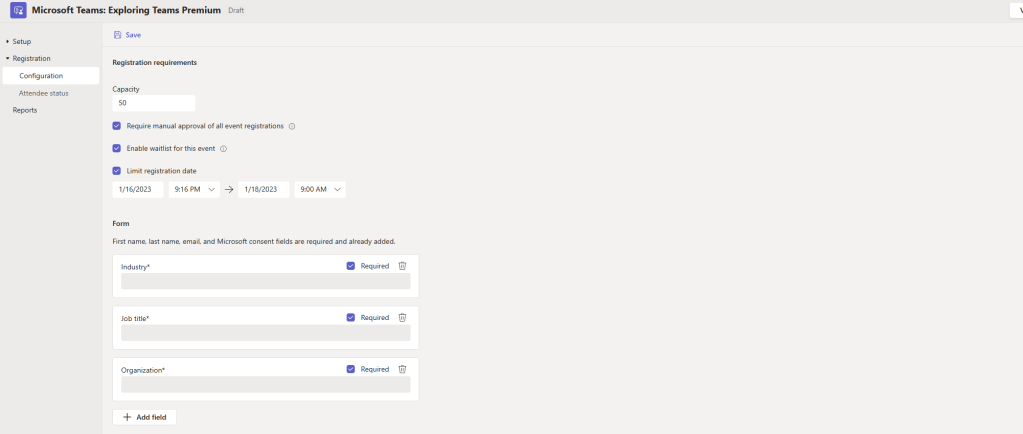Uncheck Required for Industry field
The width and height of the screenshot is (1023, 434).
350,266
